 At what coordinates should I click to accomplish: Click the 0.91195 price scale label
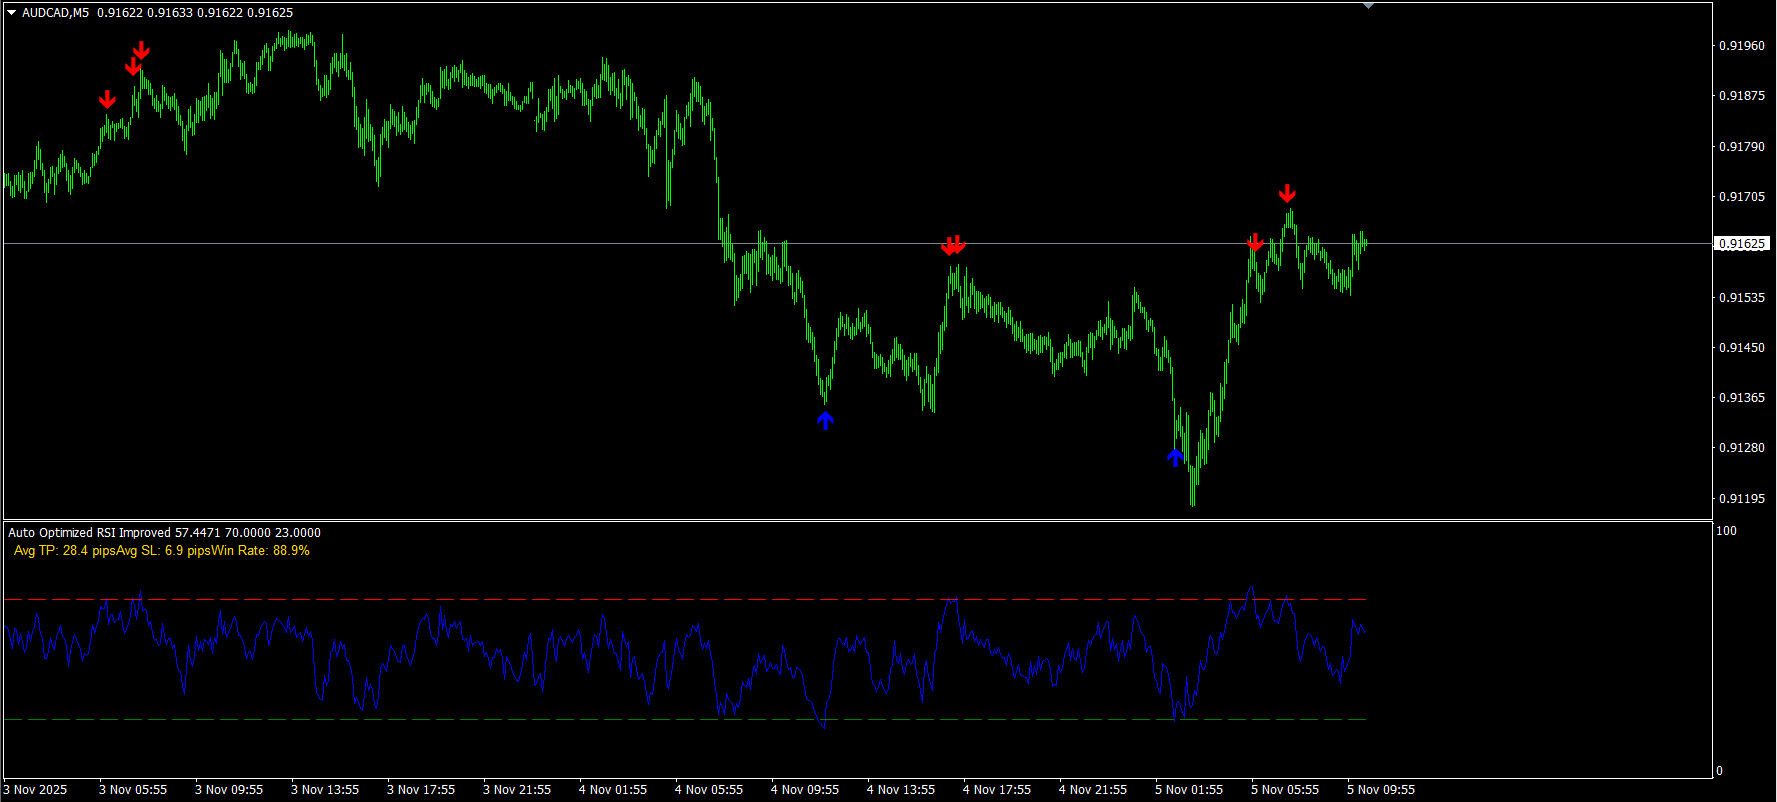(1742, 499)
